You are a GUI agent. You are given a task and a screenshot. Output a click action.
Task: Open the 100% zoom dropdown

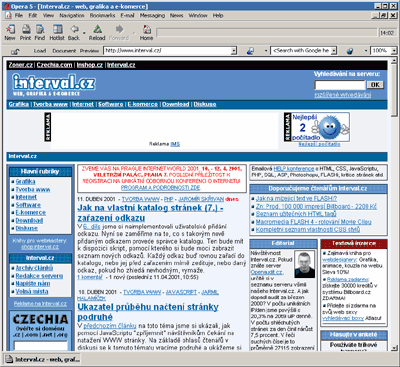click(x=394, y=51)
